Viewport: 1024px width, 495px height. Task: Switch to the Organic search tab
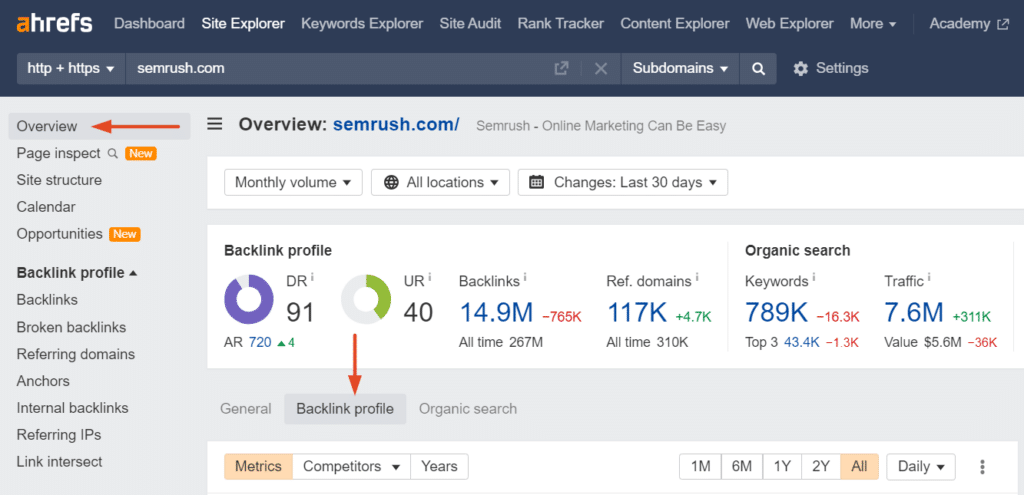tap(468, 409)
